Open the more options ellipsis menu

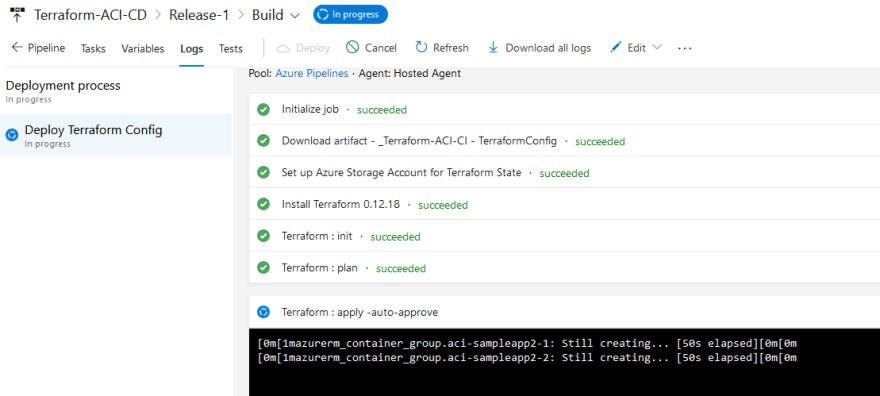(685, 49)
